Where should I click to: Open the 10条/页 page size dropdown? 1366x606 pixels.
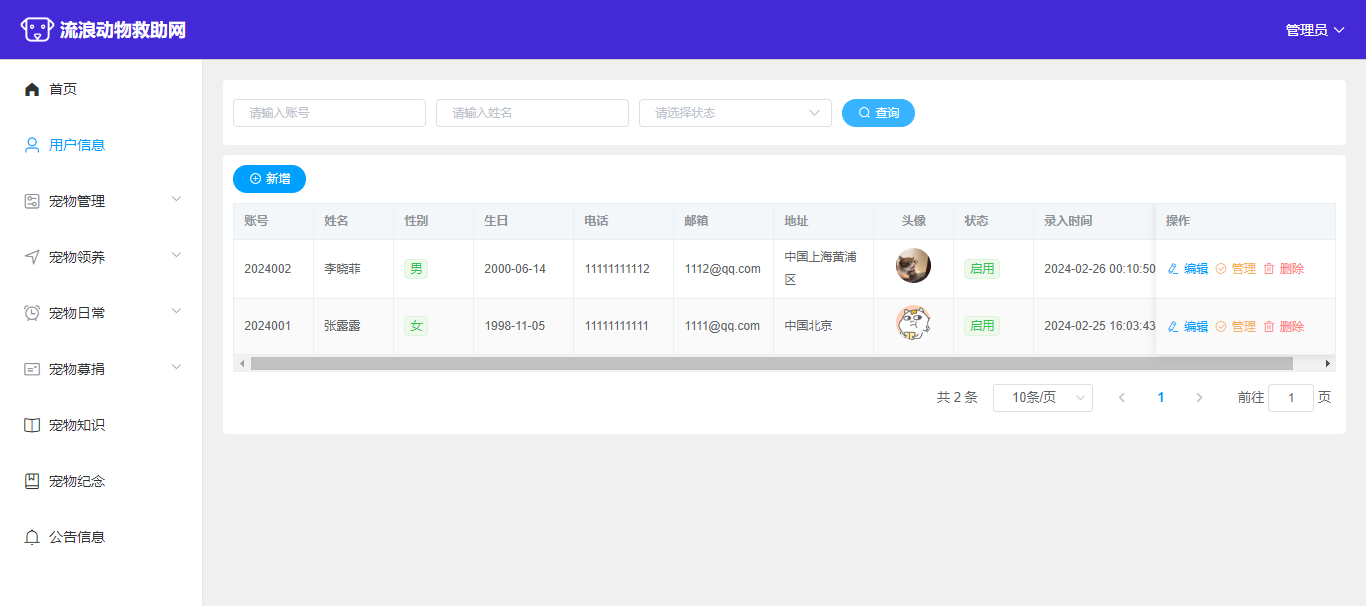click(1042, 398)
